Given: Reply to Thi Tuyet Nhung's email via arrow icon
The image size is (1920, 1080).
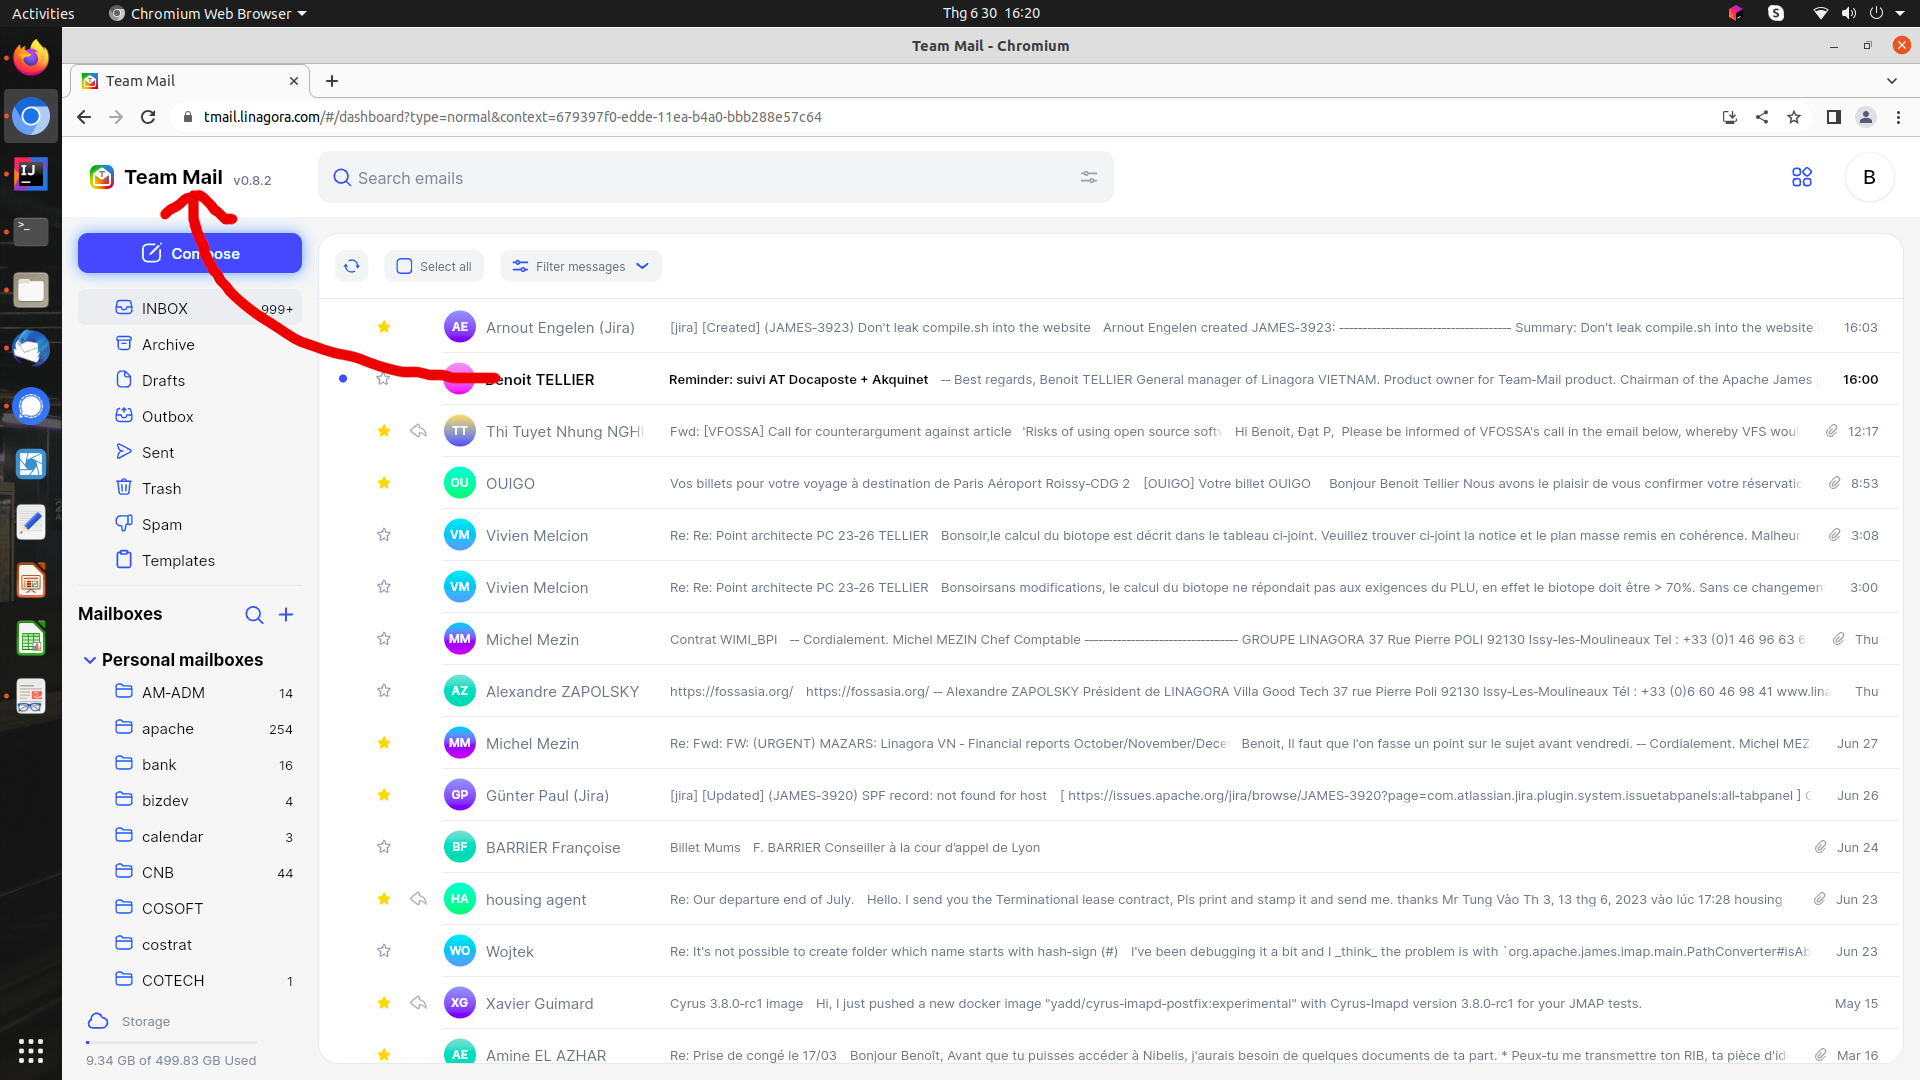Looking at the screenshot, I should click(x=418, y=431).
